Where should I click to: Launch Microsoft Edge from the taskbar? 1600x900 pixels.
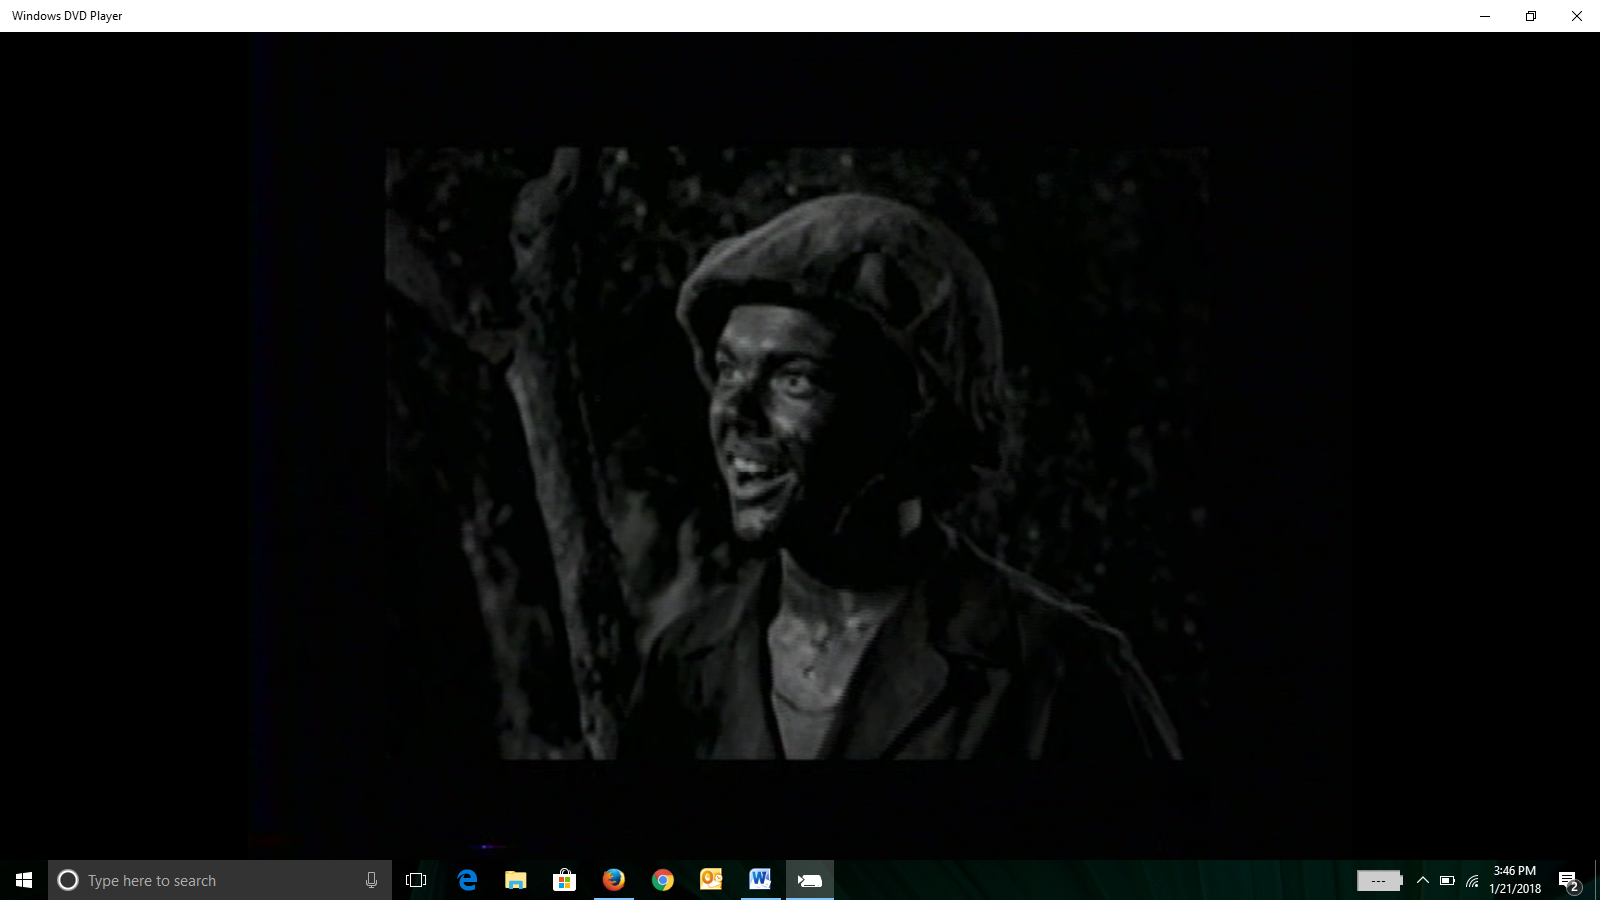[467, 880]
